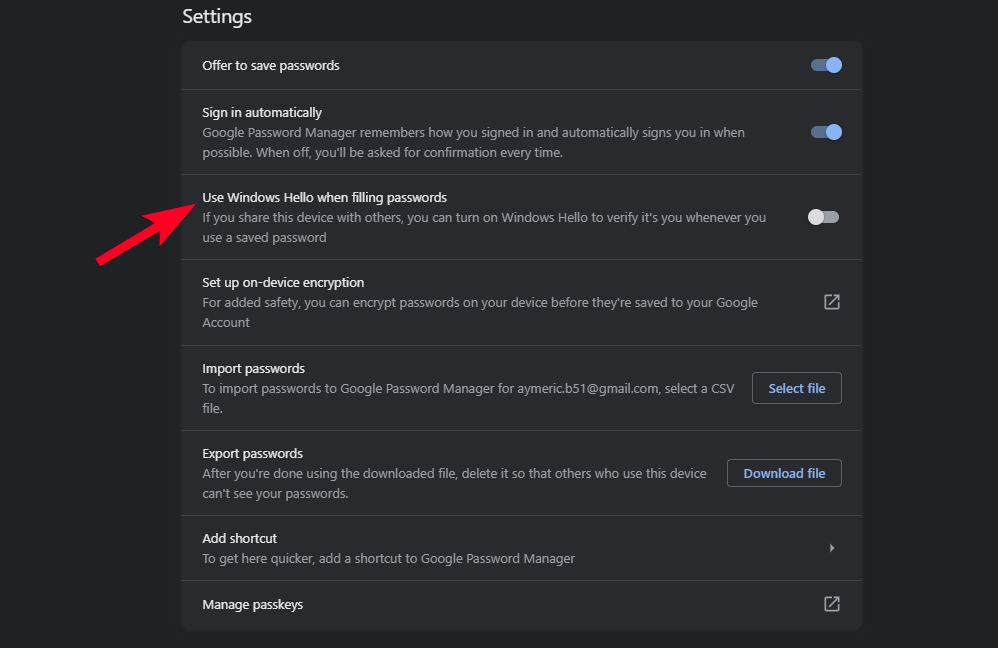Open the Manage passkeys external link icon
This screenshot has height=648, width=998.
(x=831, y=604)
